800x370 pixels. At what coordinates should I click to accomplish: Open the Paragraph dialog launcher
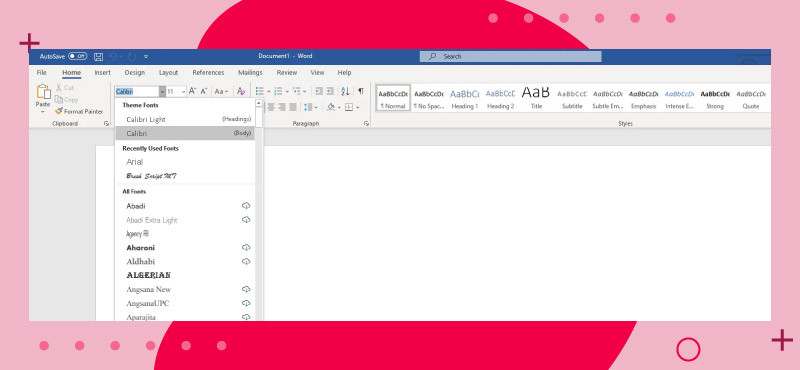click(366, 124)
